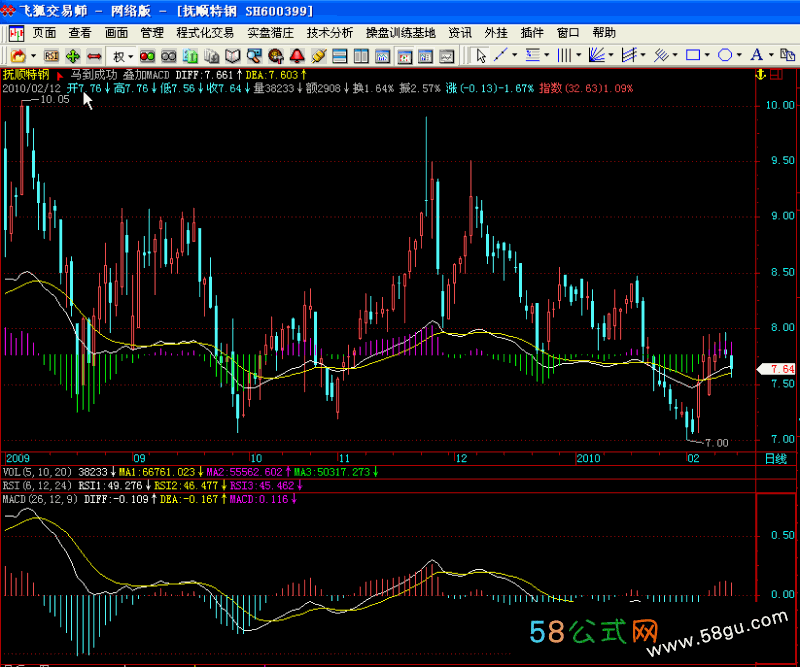Image resolution: width=800 pixels, height=667 pixels.
Task: Click the red alarm bell icon
Action: (297, 56)
